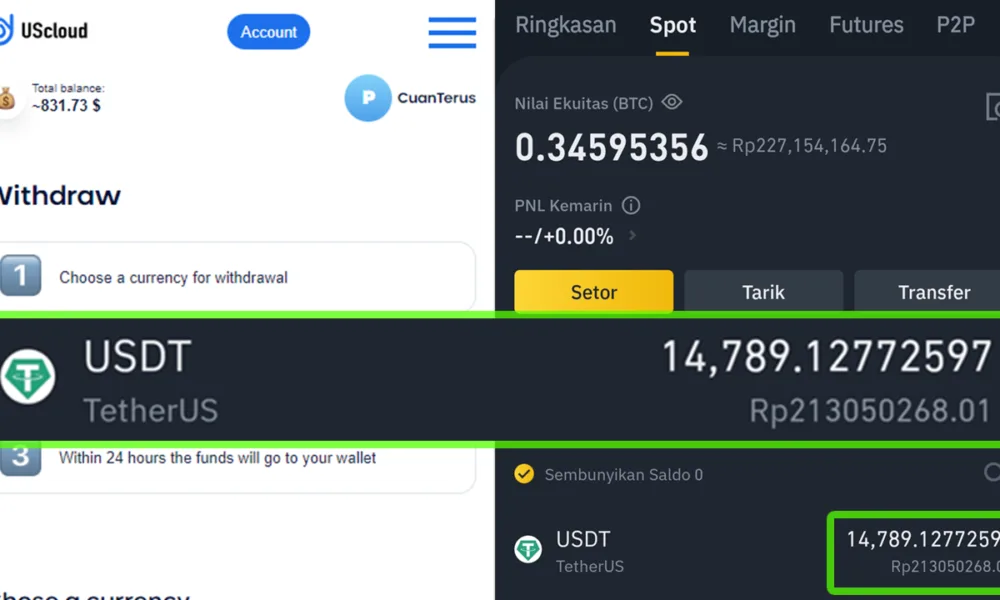Click the step 1 badge in withdrawal guide
Viewport: 1000px width, 600px height.
(22, 276)
